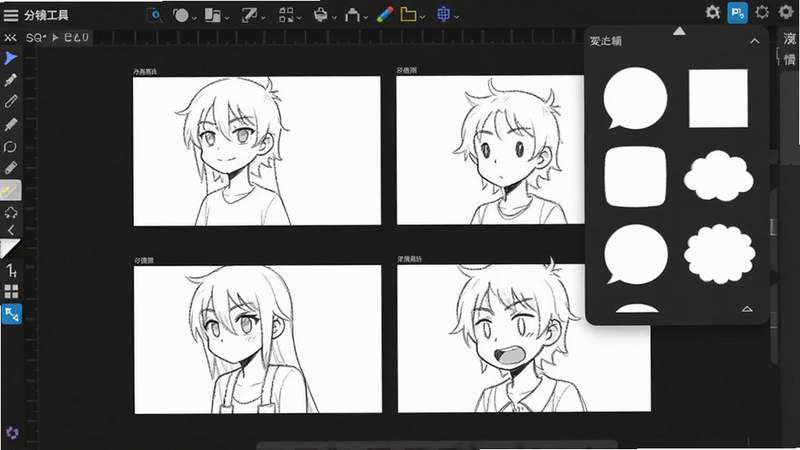Toggle the blue expand arrows button in left toolbar
Viewport: 800px width, 450px height.
[11, 314]
